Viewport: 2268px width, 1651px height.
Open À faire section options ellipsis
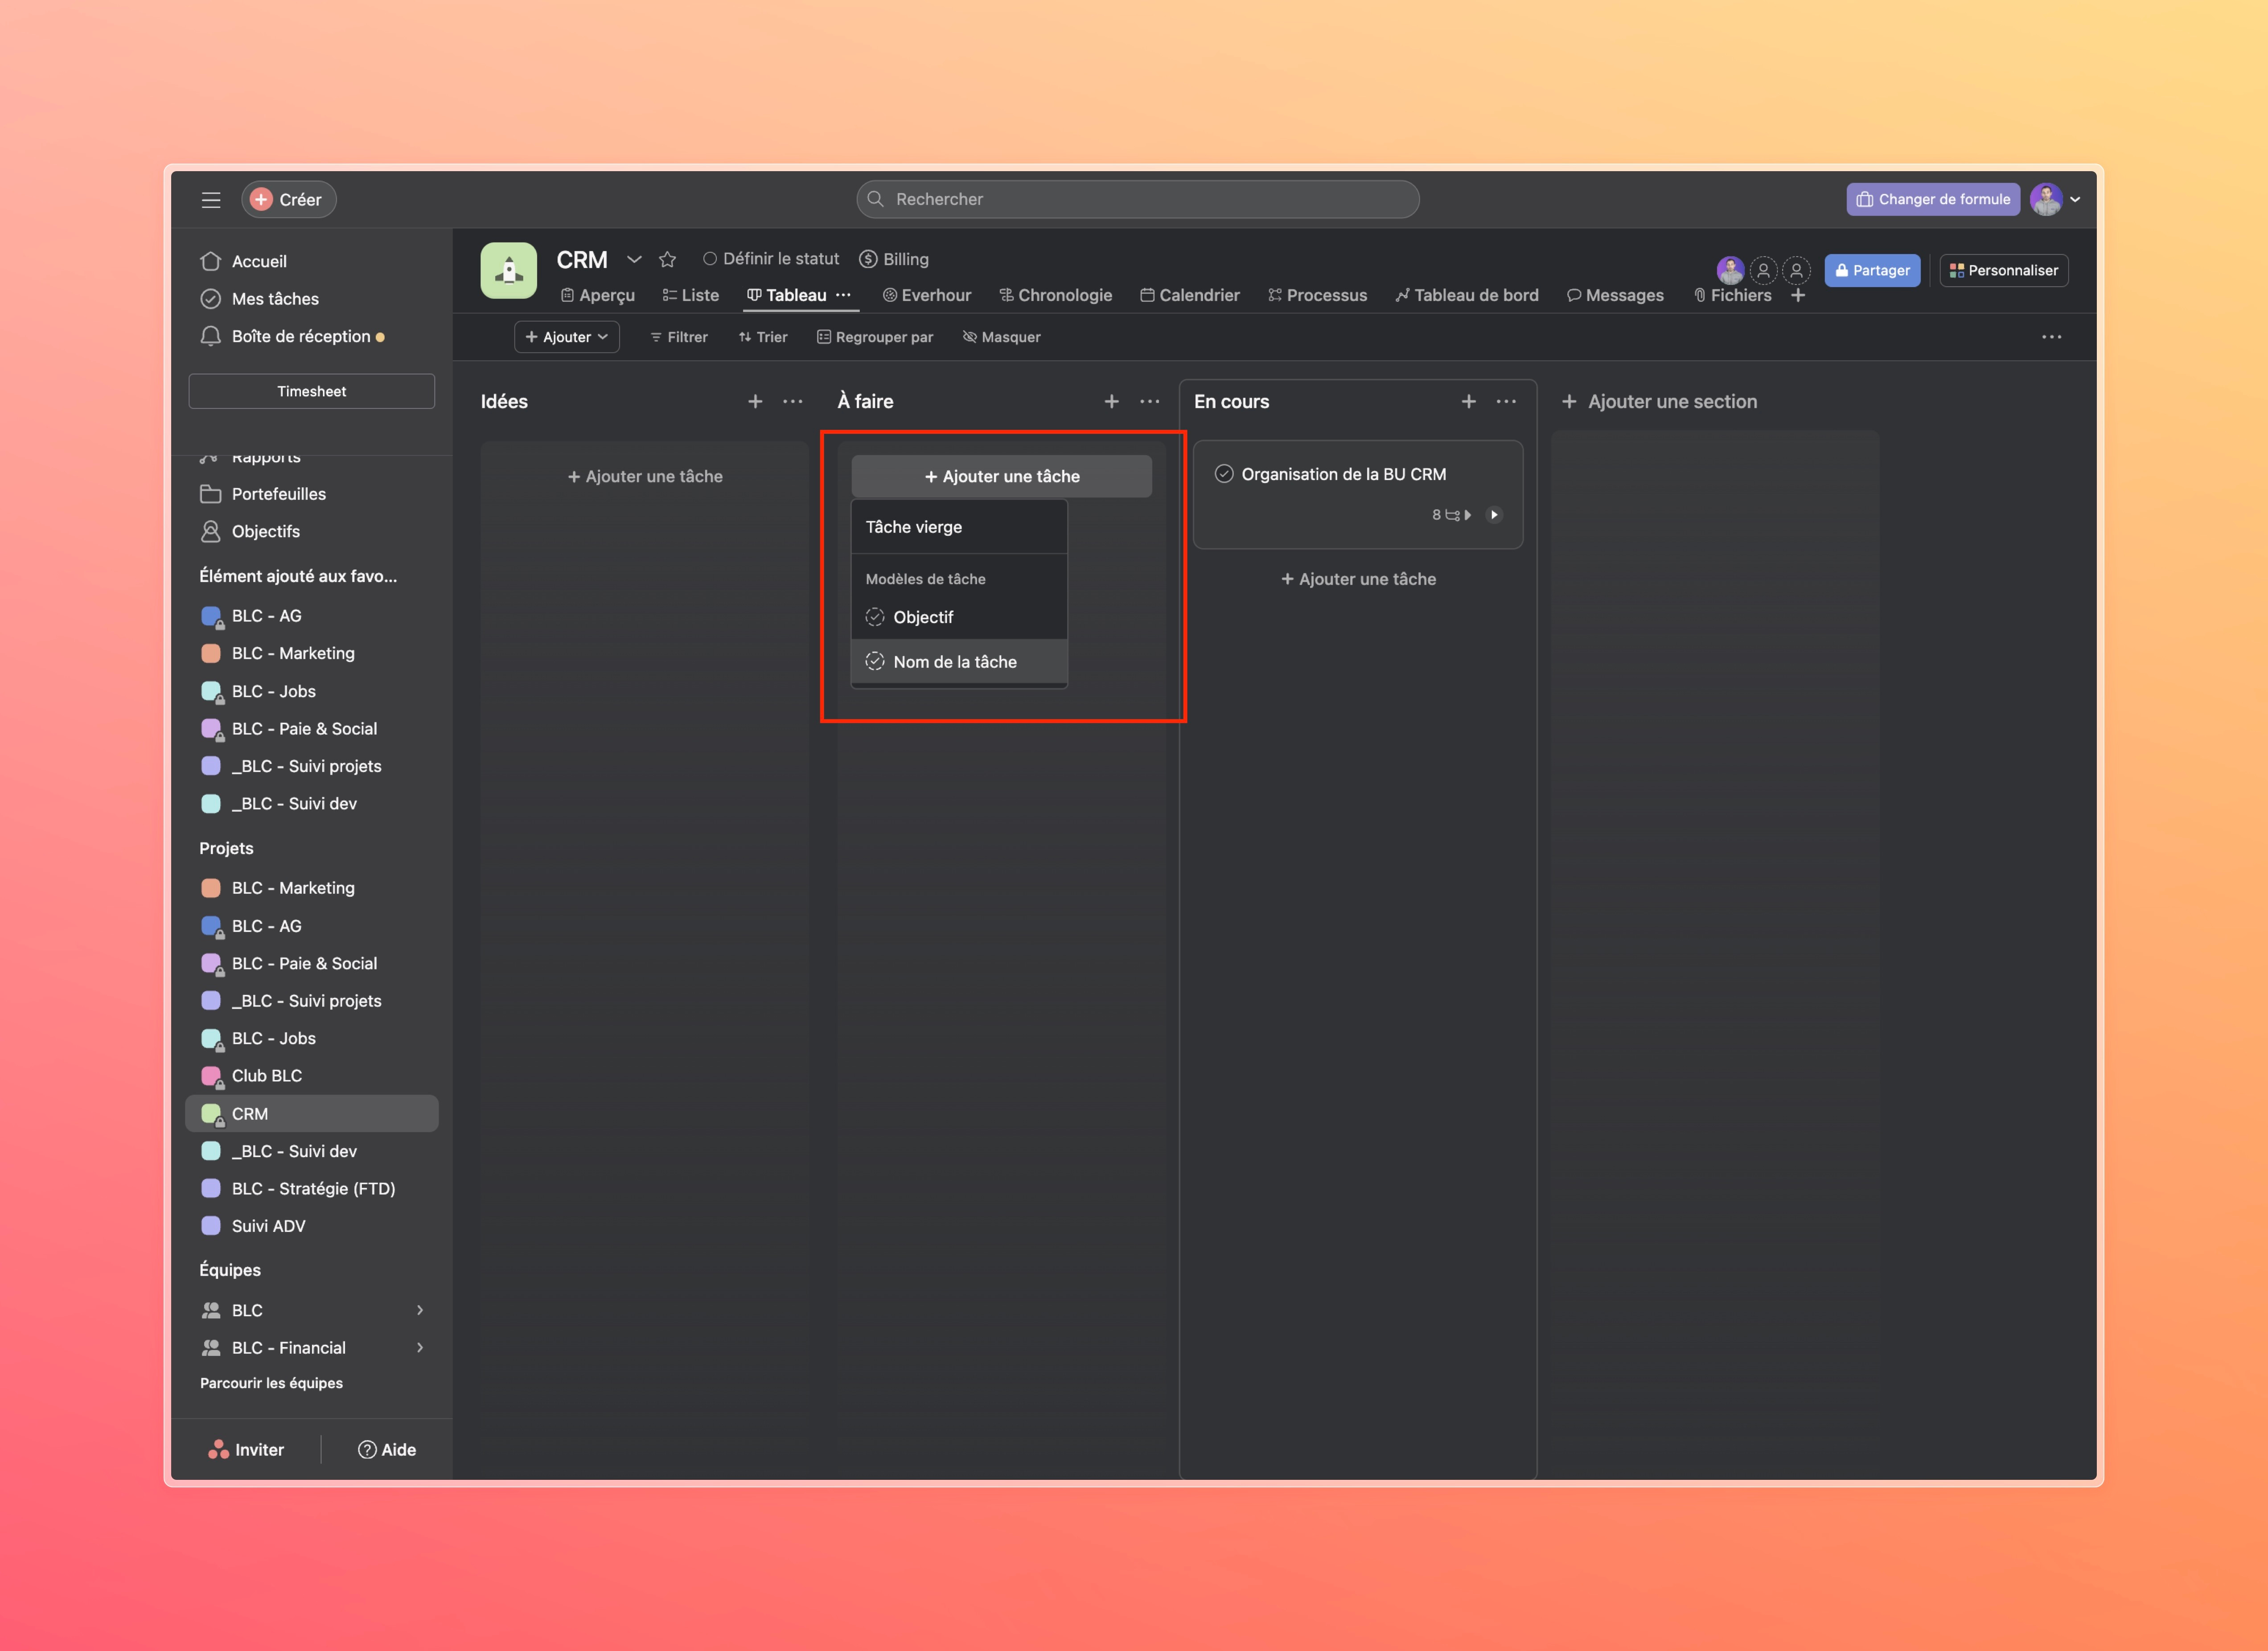(1150, 401)
